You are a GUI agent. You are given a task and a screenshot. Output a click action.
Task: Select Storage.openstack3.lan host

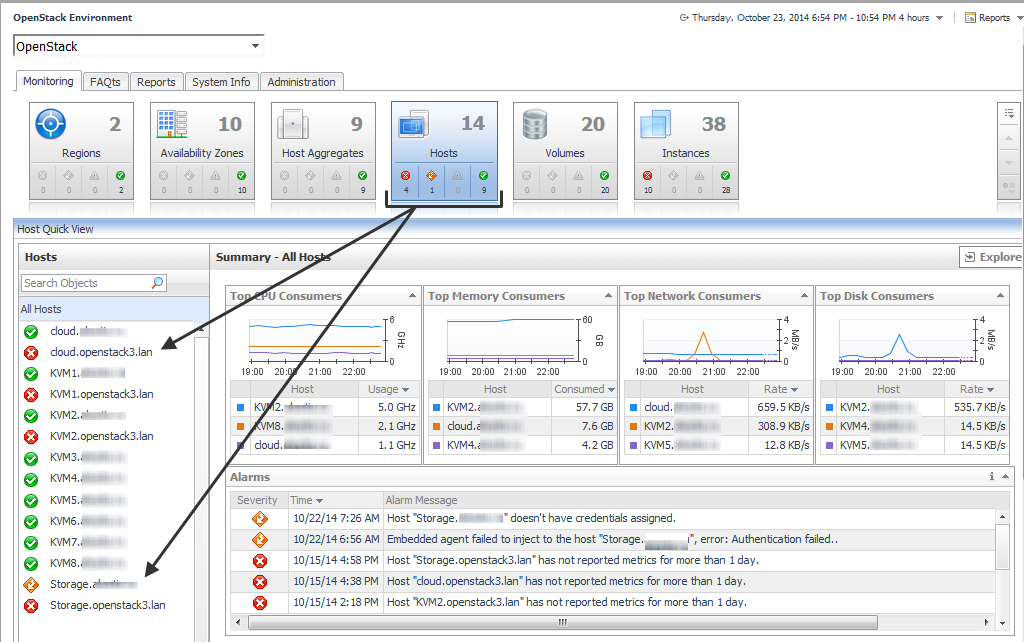108,605
